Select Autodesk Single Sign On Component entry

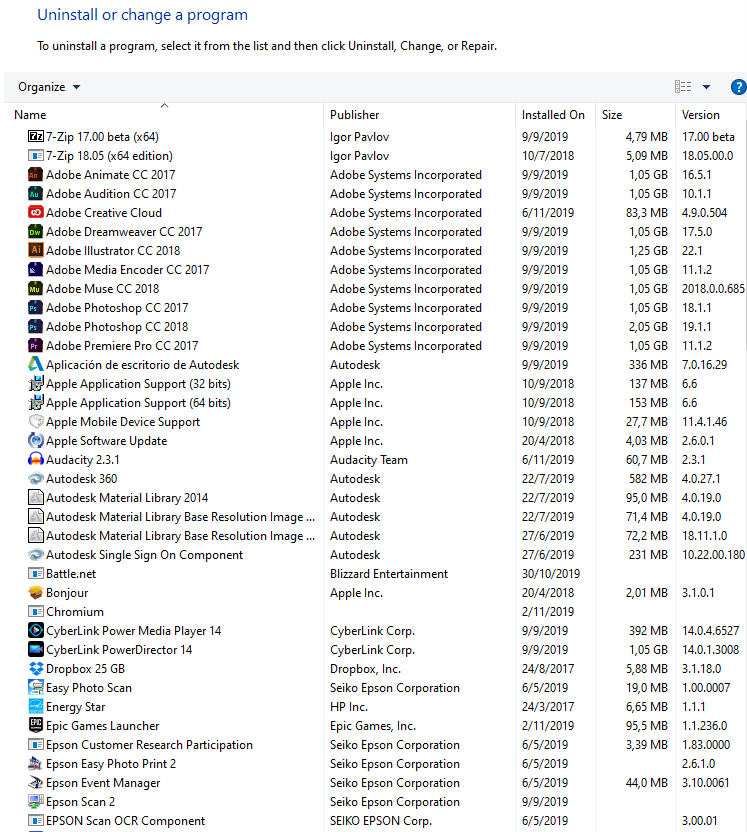point(144,555)
